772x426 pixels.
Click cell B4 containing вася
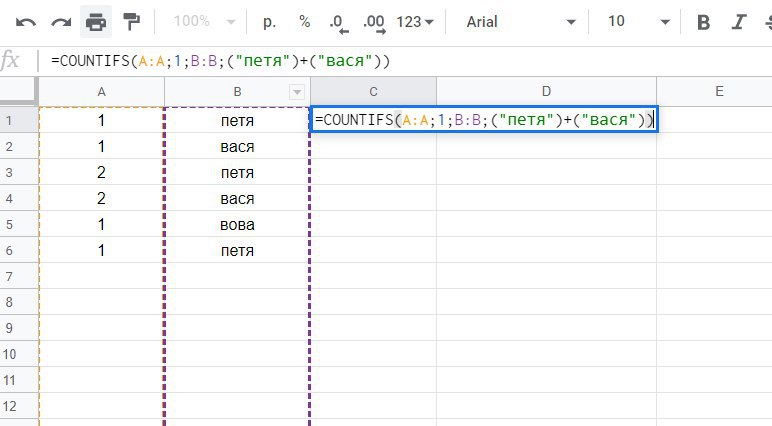pyautogui.click(x=237, y=198)
